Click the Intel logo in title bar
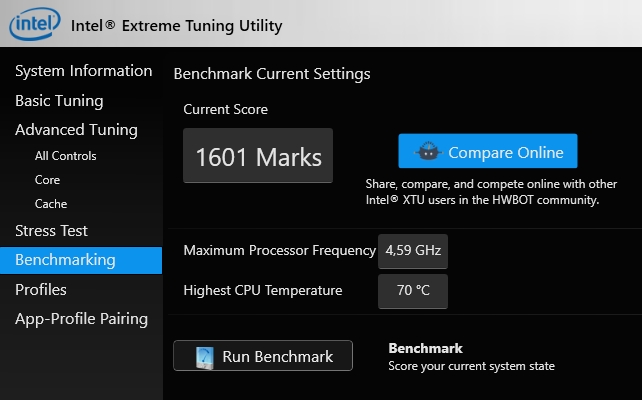Viewport: 642px width, 400px height. pyautogui.click(x=32, y=24)
